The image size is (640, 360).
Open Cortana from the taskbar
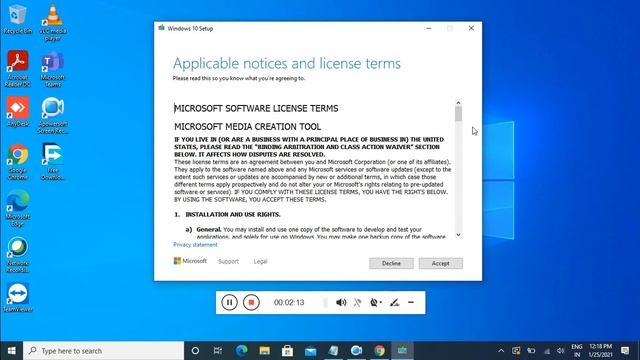195,351
